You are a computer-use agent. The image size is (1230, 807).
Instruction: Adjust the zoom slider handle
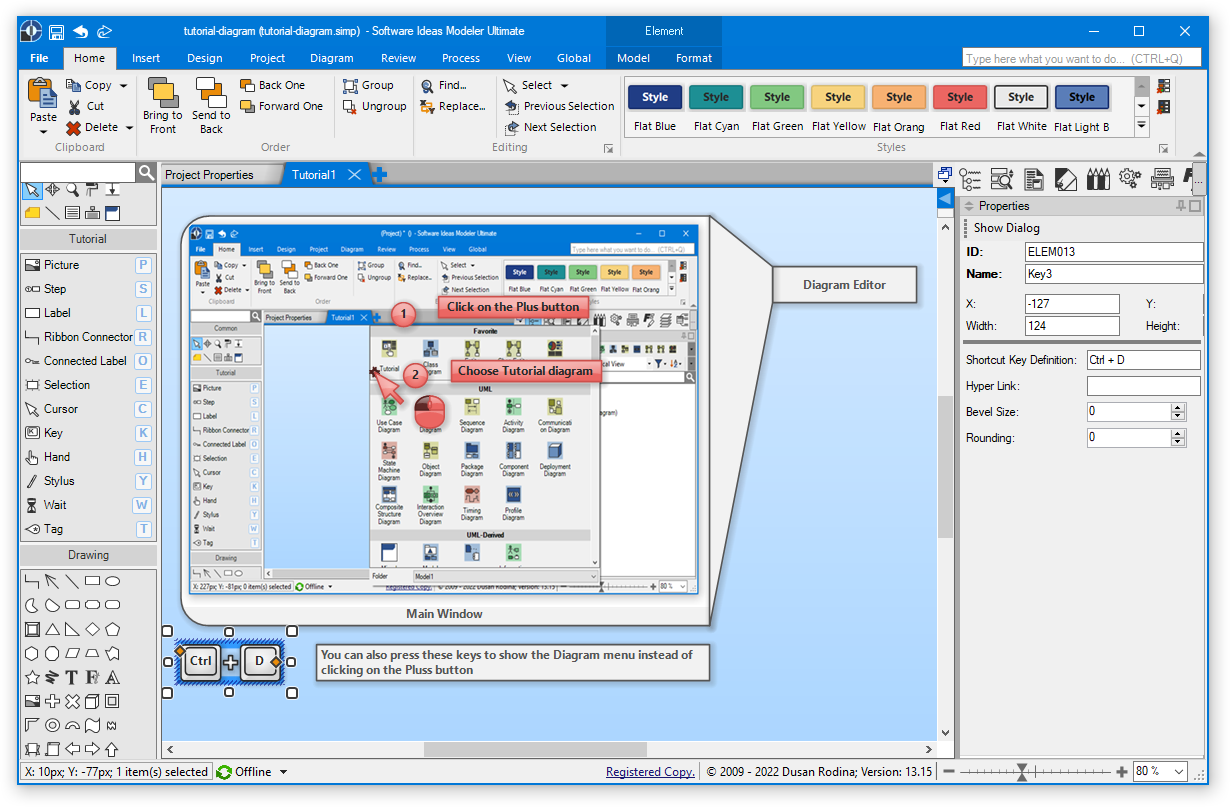[1022, 772]
